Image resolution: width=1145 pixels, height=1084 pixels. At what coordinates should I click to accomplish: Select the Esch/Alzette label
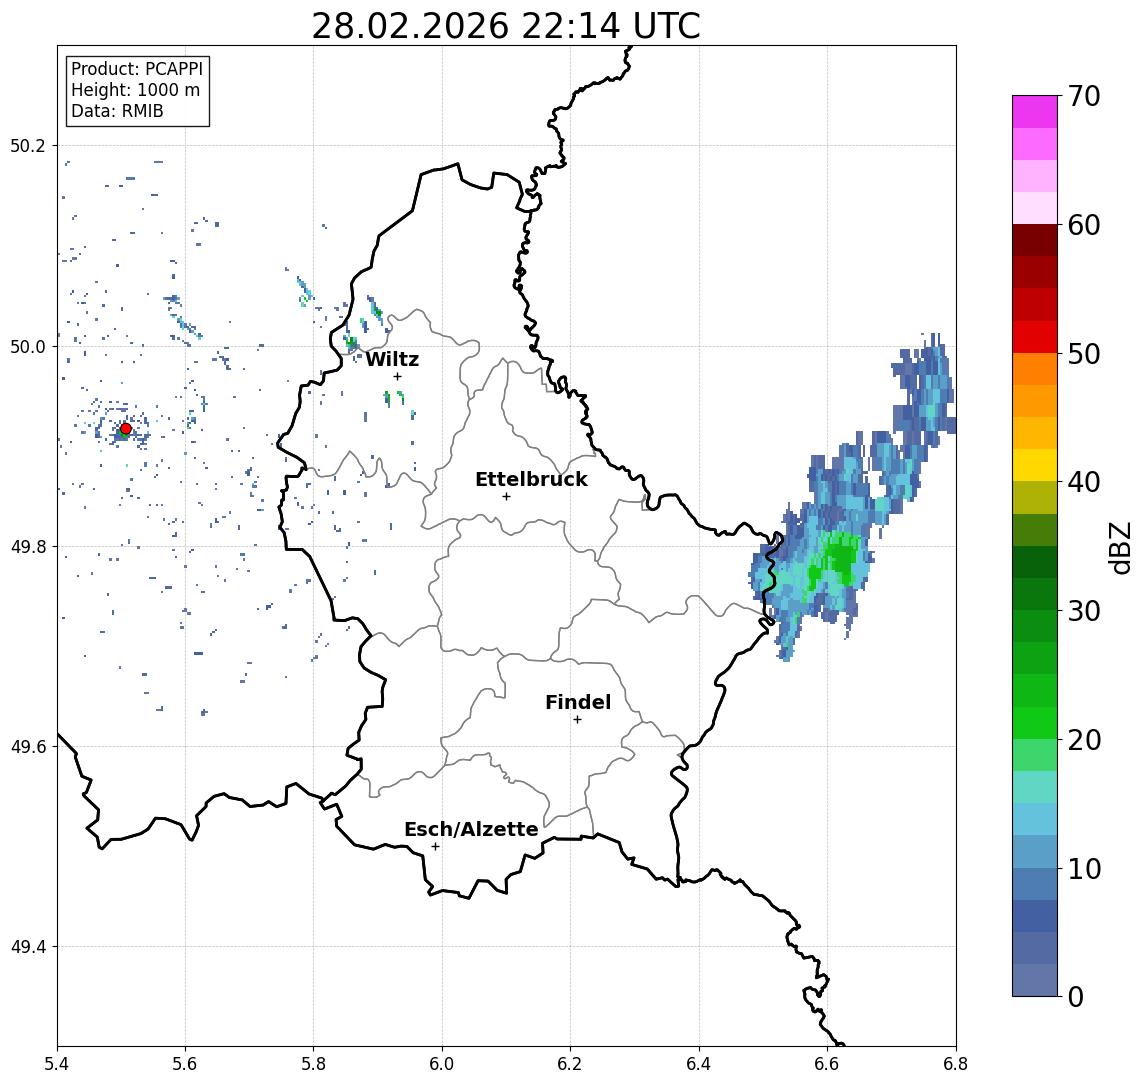pyautogui.click(x=471, y=829)
